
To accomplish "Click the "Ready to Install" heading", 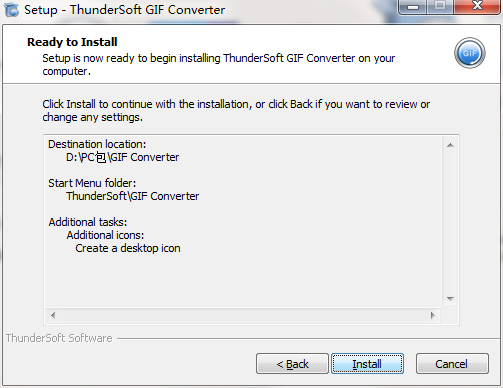I will coord(72,42).
